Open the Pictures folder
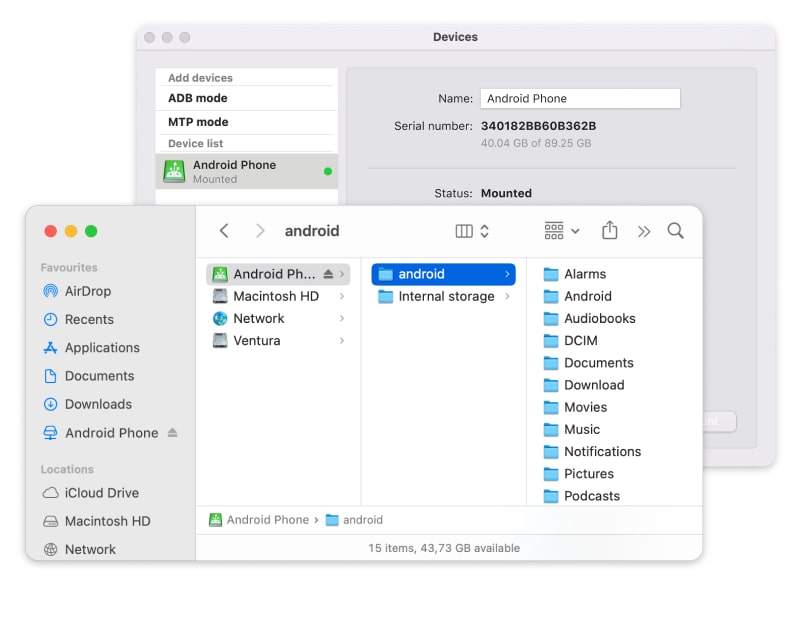Viewport: 800px width, 620px height. coord(578,474)
